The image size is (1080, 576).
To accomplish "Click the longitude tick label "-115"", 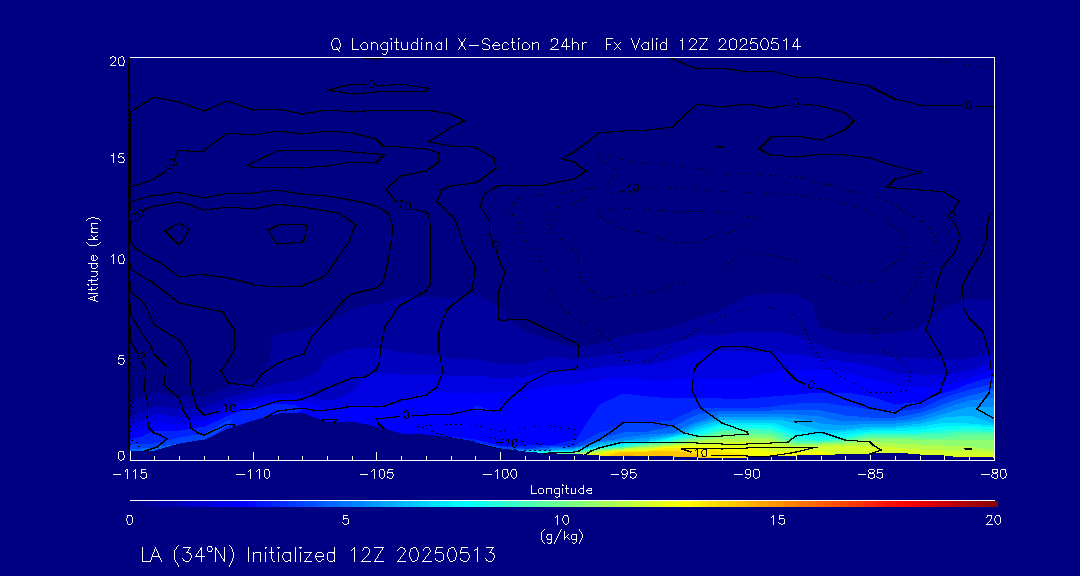I will tap(129, 475).
